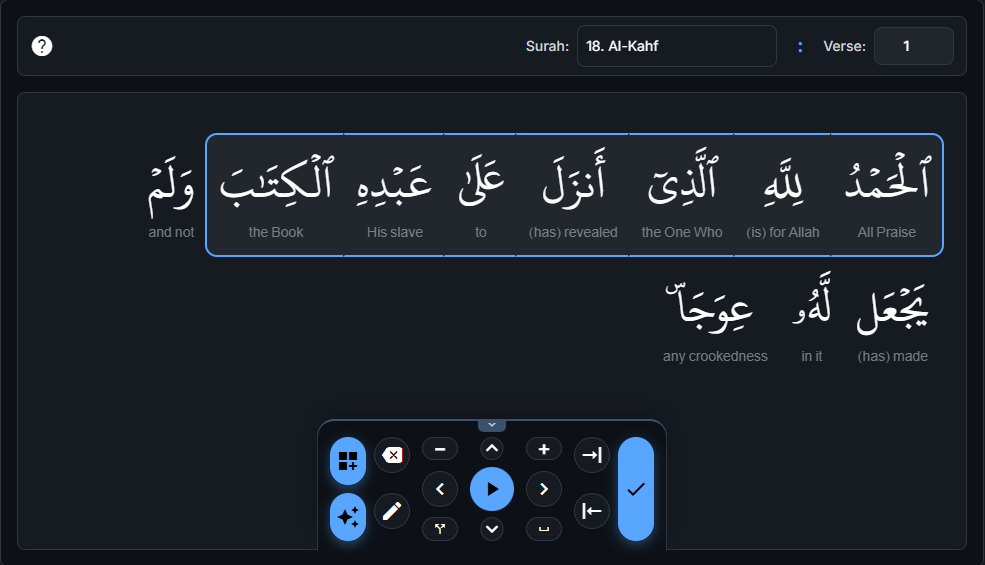Image resolution: width=985 pixels, height=565 pixels.
Task: Click the split/fork arrow button
Action: [440, 529]
